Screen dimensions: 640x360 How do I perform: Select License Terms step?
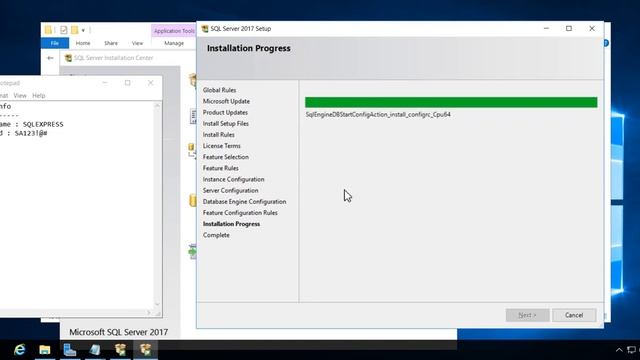coord(222,146)
